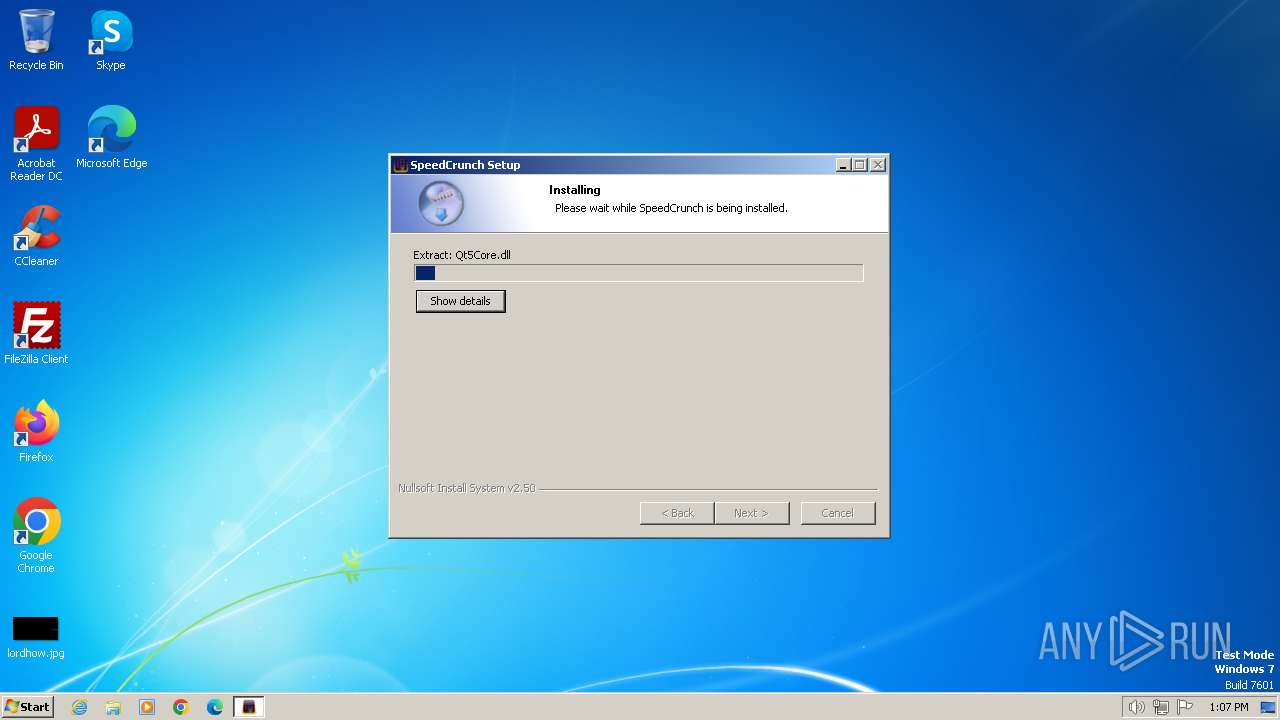
Task: Click the Extract: Qt5Core.dll status text
Action: pyautogui.click(x=462, y=255)
